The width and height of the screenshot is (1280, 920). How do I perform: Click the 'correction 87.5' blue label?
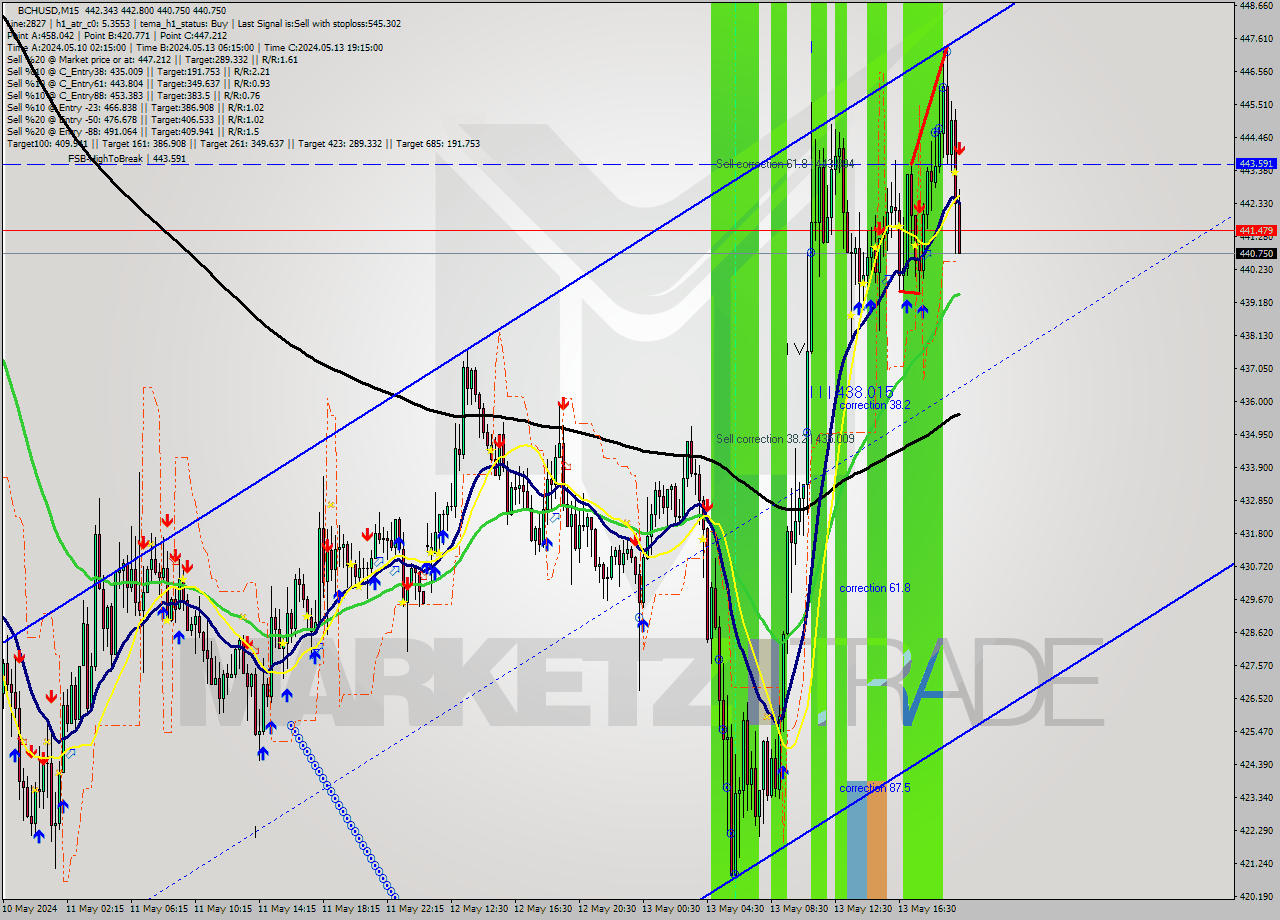(875, 788)
